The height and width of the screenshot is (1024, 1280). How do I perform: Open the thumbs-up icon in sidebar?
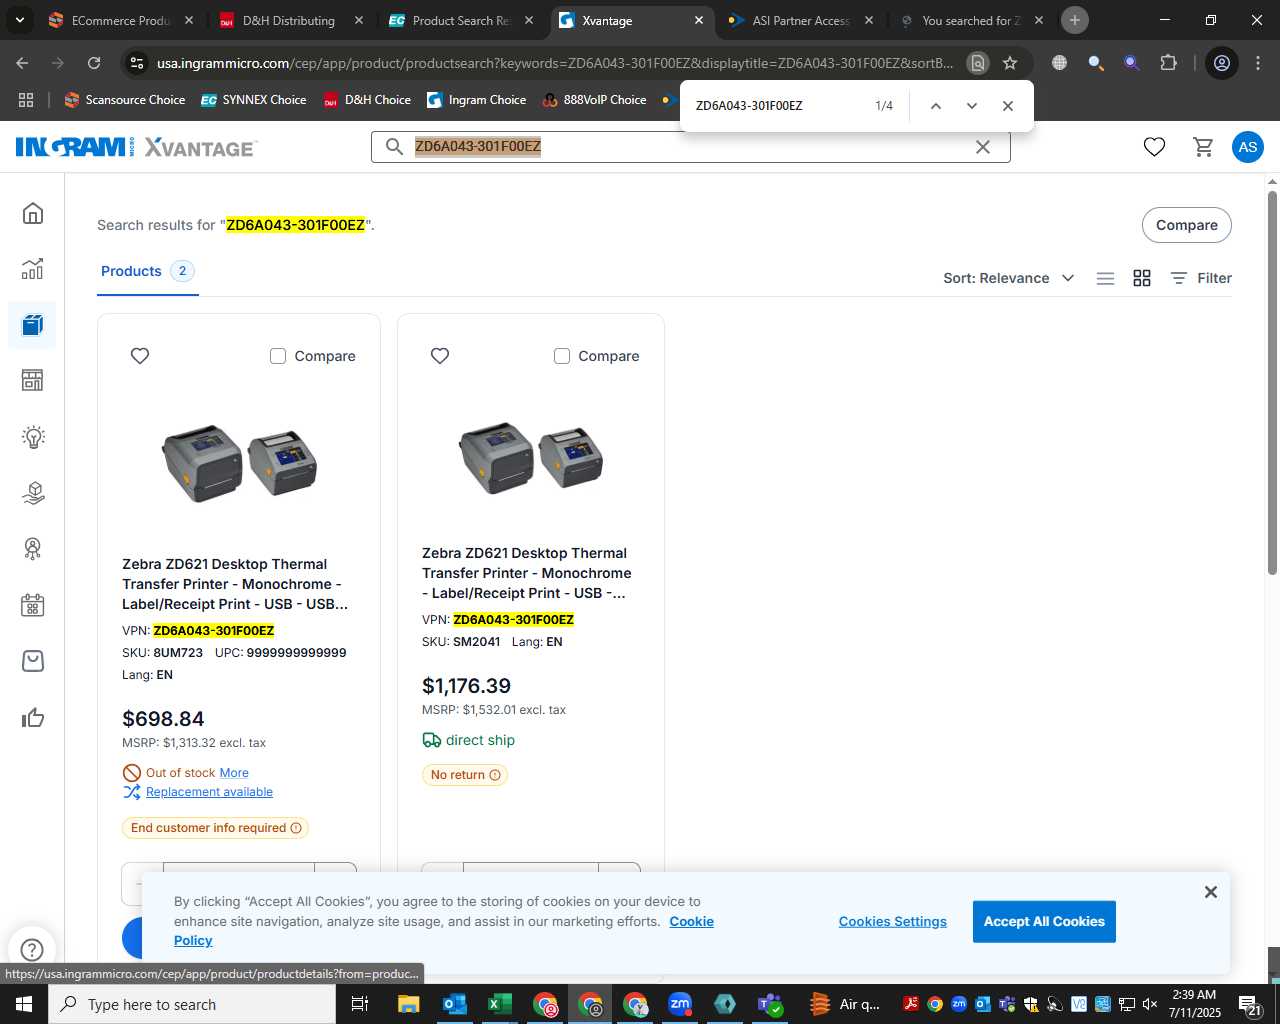pyautogui.click(x=33, y=717)
